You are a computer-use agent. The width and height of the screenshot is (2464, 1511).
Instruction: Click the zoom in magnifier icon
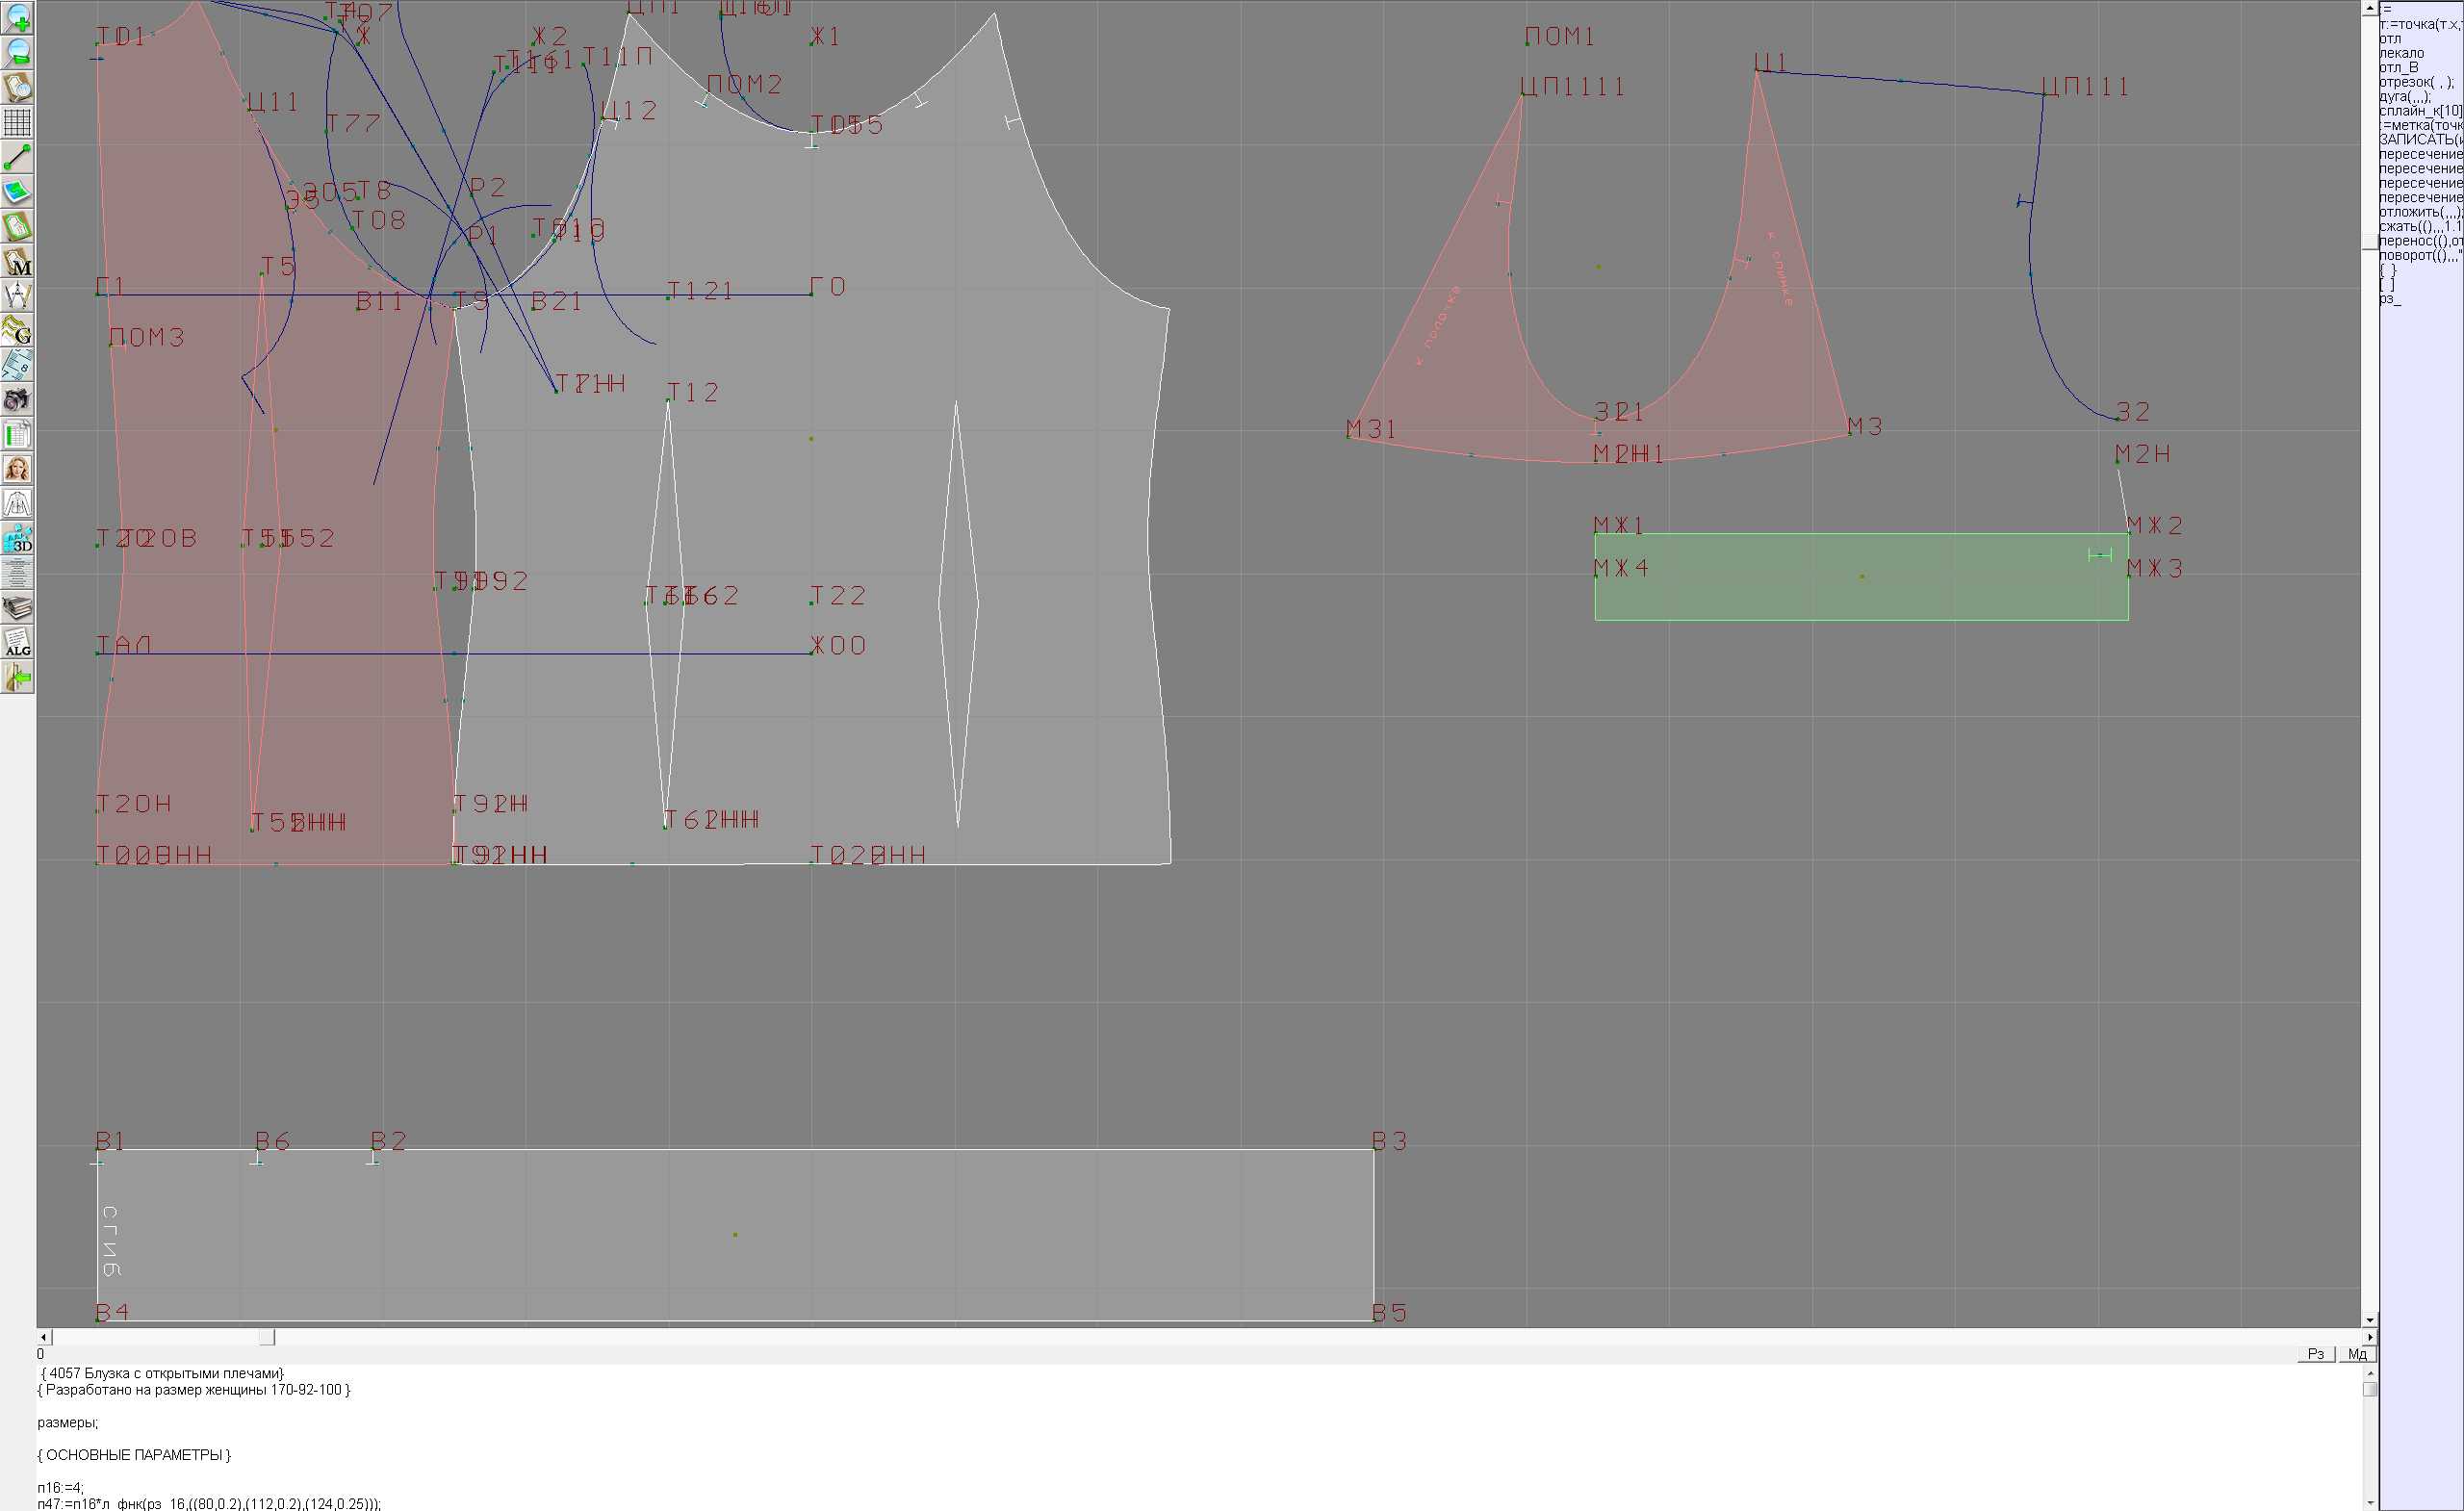click(17, 18)
